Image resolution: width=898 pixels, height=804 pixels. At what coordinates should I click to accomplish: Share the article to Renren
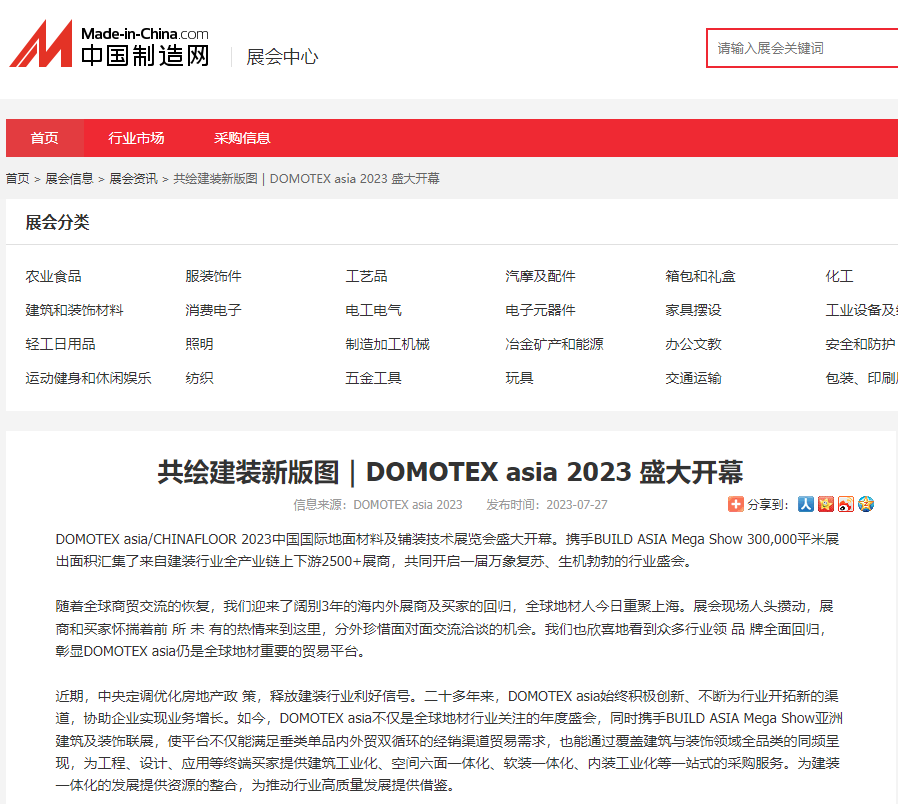click(x=806, y=504)
